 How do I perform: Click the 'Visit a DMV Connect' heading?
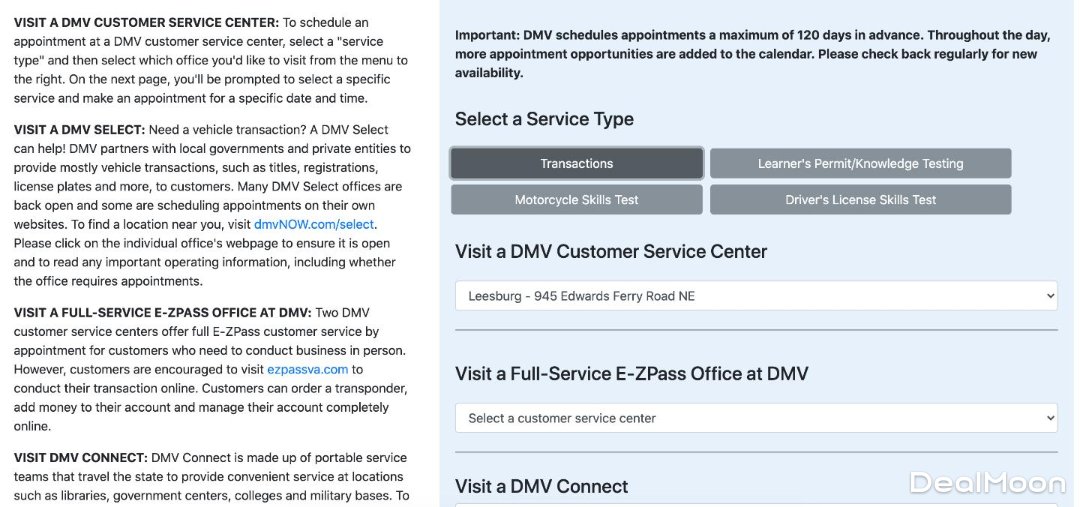(541, 486)
